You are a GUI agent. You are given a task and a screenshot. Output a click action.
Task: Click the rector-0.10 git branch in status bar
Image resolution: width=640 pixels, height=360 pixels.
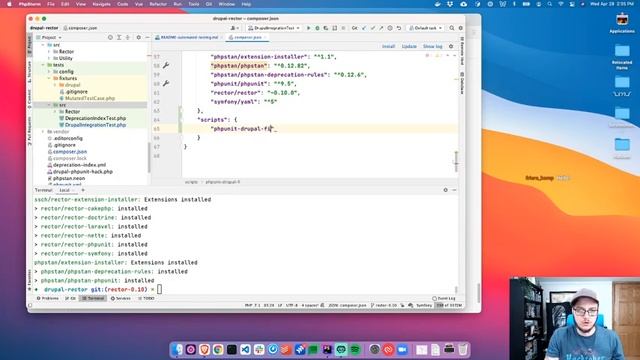[384, 305]
